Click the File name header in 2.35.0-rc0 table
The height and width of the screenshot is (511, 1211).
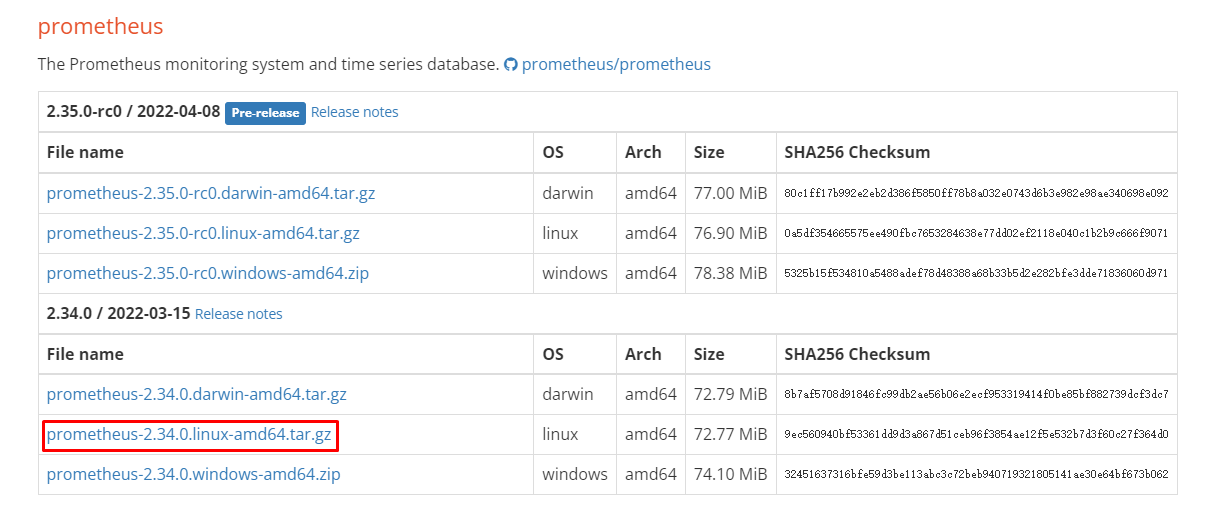tap(85, 152)
